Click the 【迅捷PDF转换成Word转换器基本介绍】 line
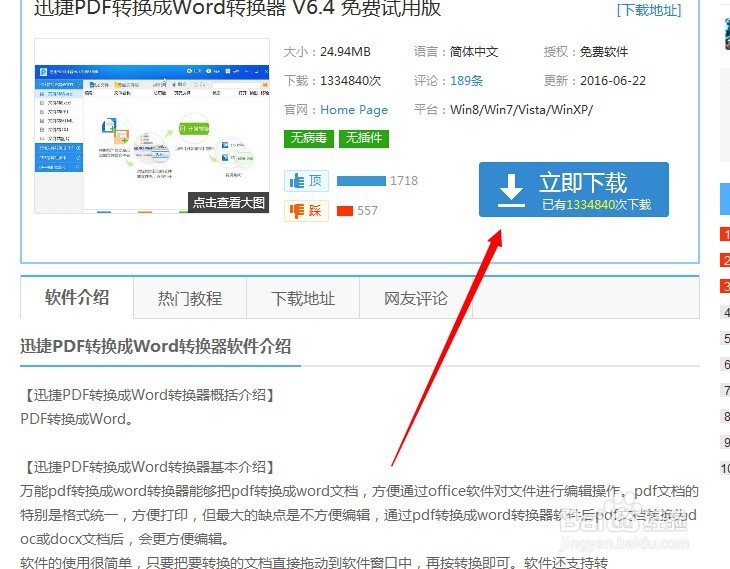Image resolution: width=730 pixels, height=569 pixels. (x=148, y=467)
